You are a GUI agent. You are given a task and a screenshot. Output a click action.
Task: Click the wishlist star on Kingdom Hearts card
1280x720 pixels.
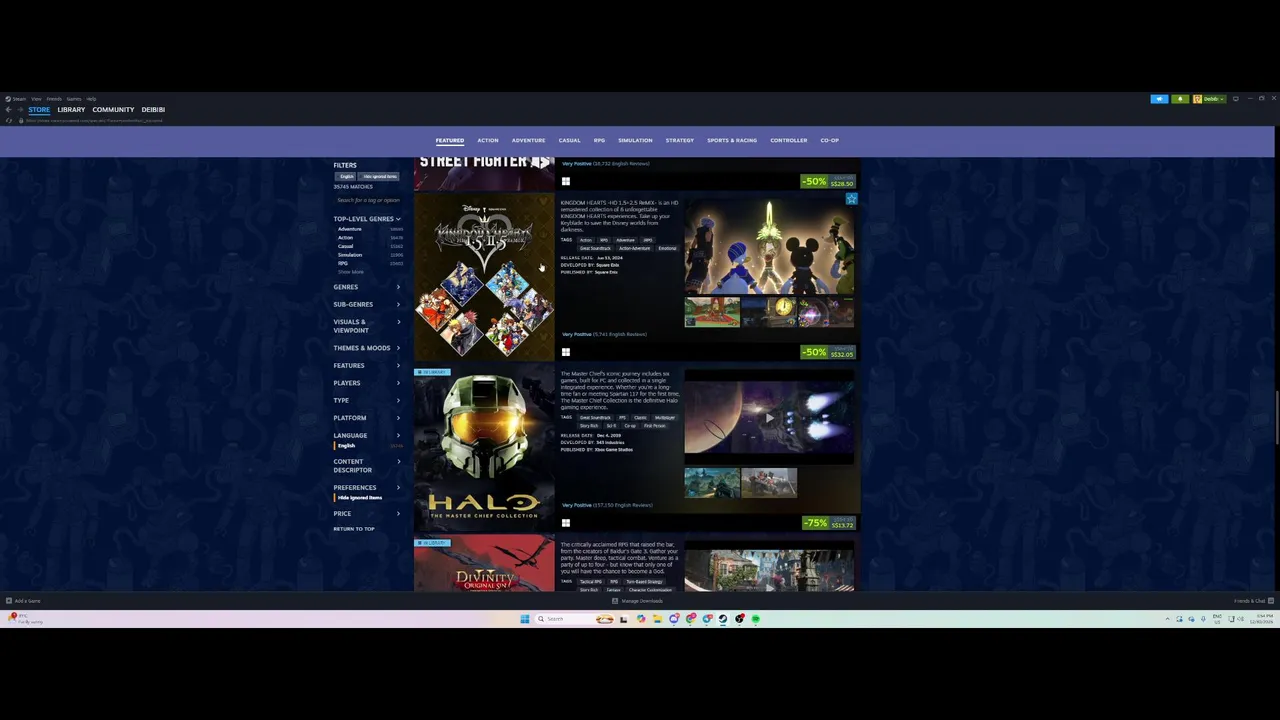pos(851,199)
